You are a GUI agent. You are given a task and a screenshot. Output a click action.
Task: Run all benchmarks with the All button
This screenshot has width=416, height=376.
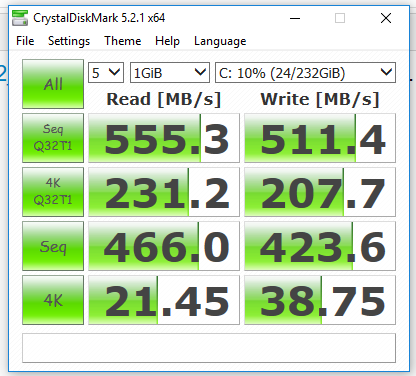(53, 84)
